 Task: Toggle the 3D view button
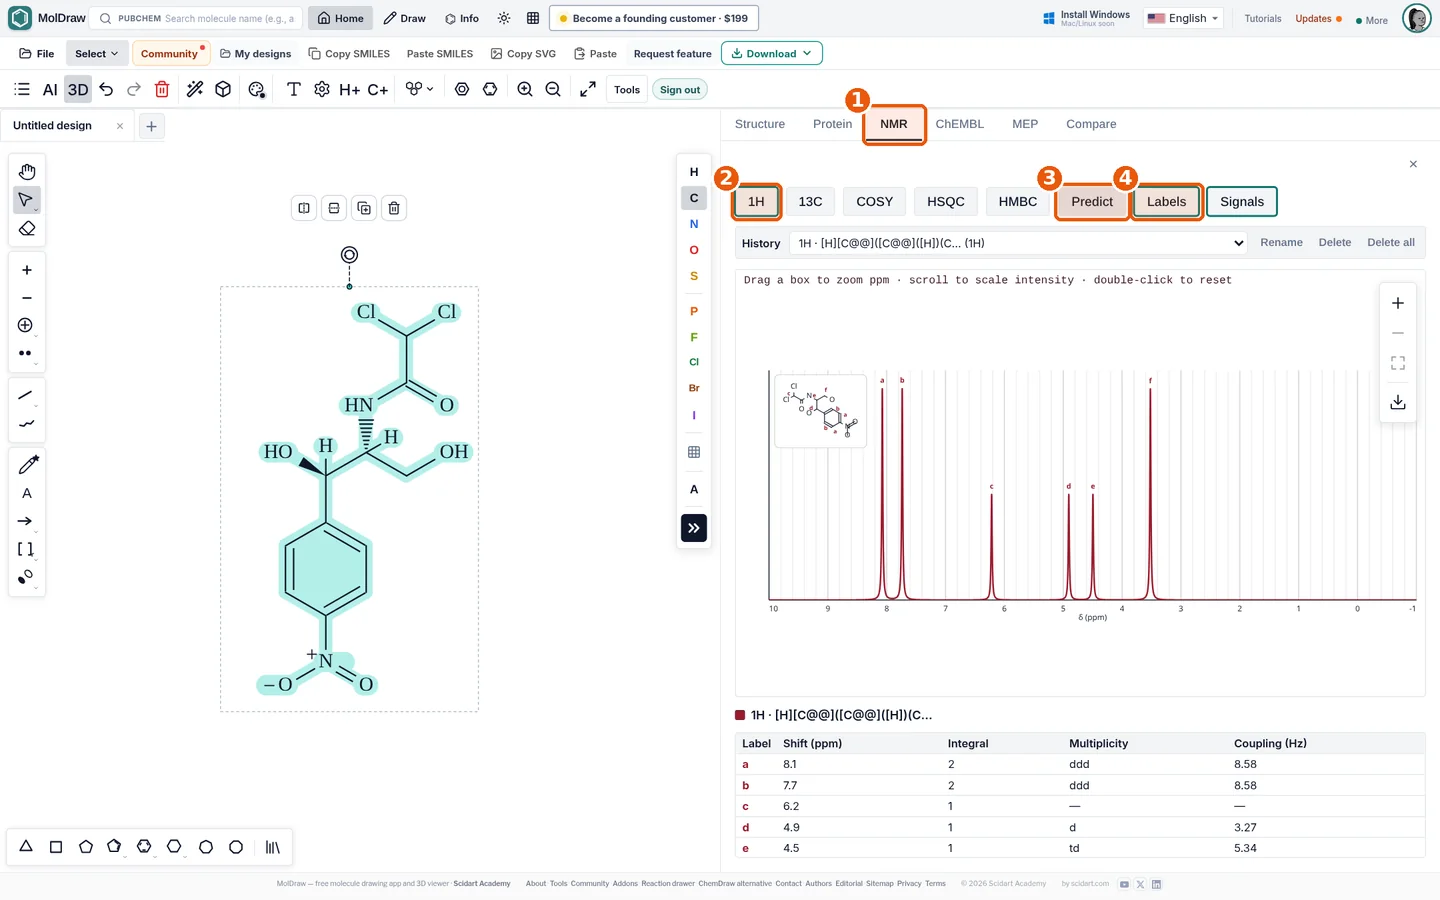[78, 89]
